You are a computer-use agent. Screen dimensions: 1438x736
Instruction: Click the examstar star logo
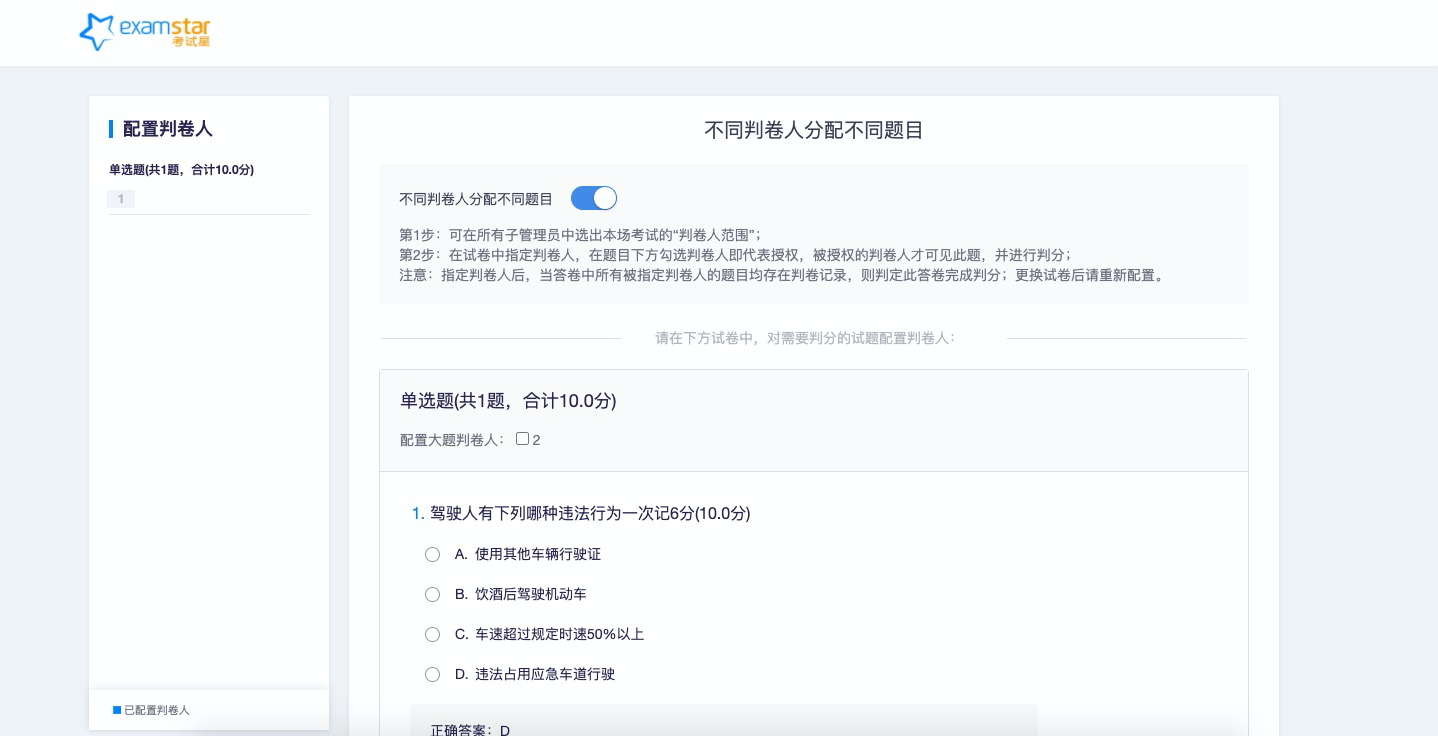96,31
